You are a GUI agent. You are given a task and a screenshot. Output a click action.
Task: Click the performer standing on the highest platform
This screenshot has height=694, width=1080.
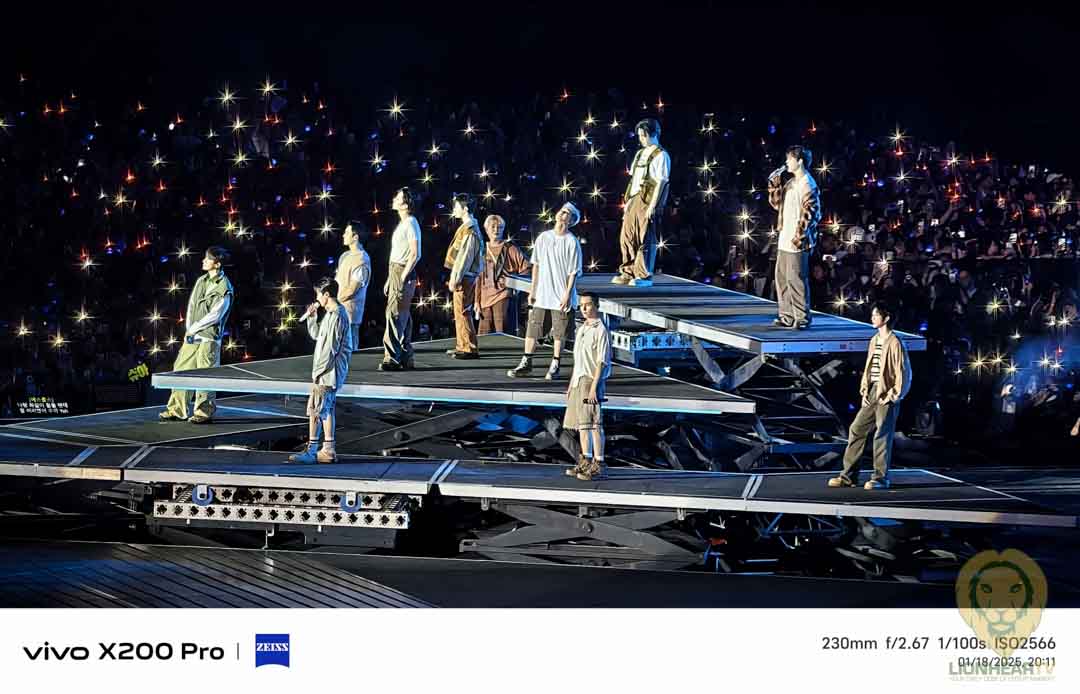point(644,202)
